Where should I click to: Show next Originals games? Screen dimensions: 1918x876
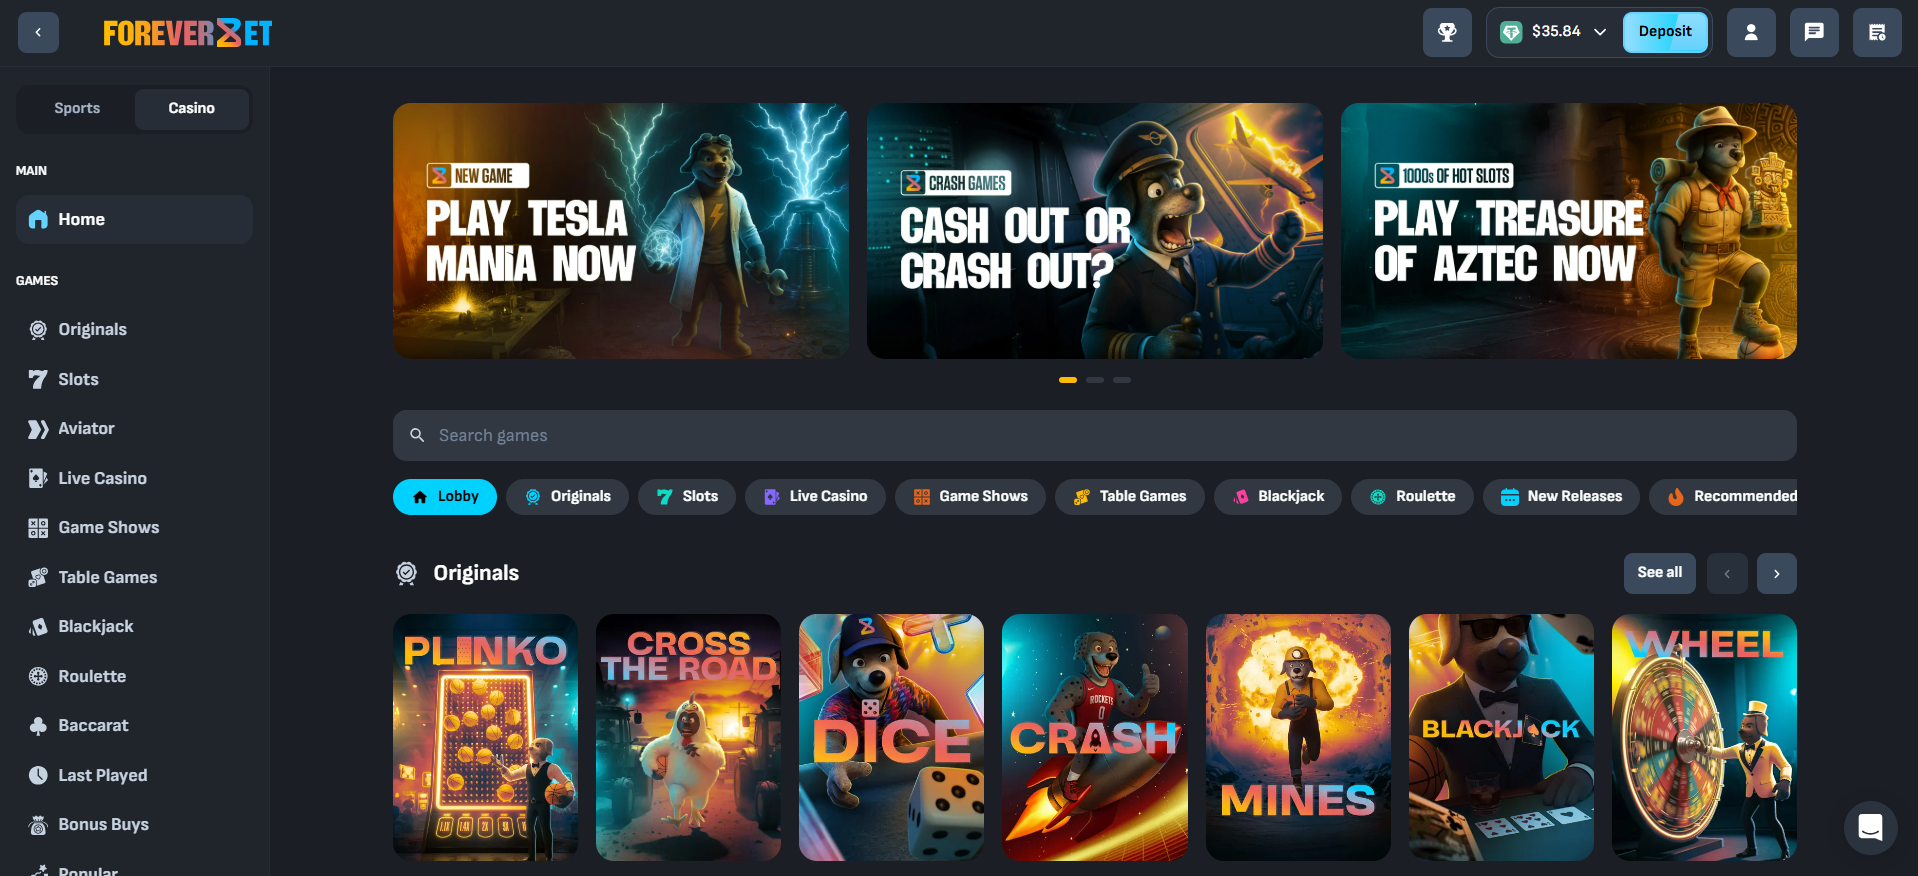(x=1776, y=574)
